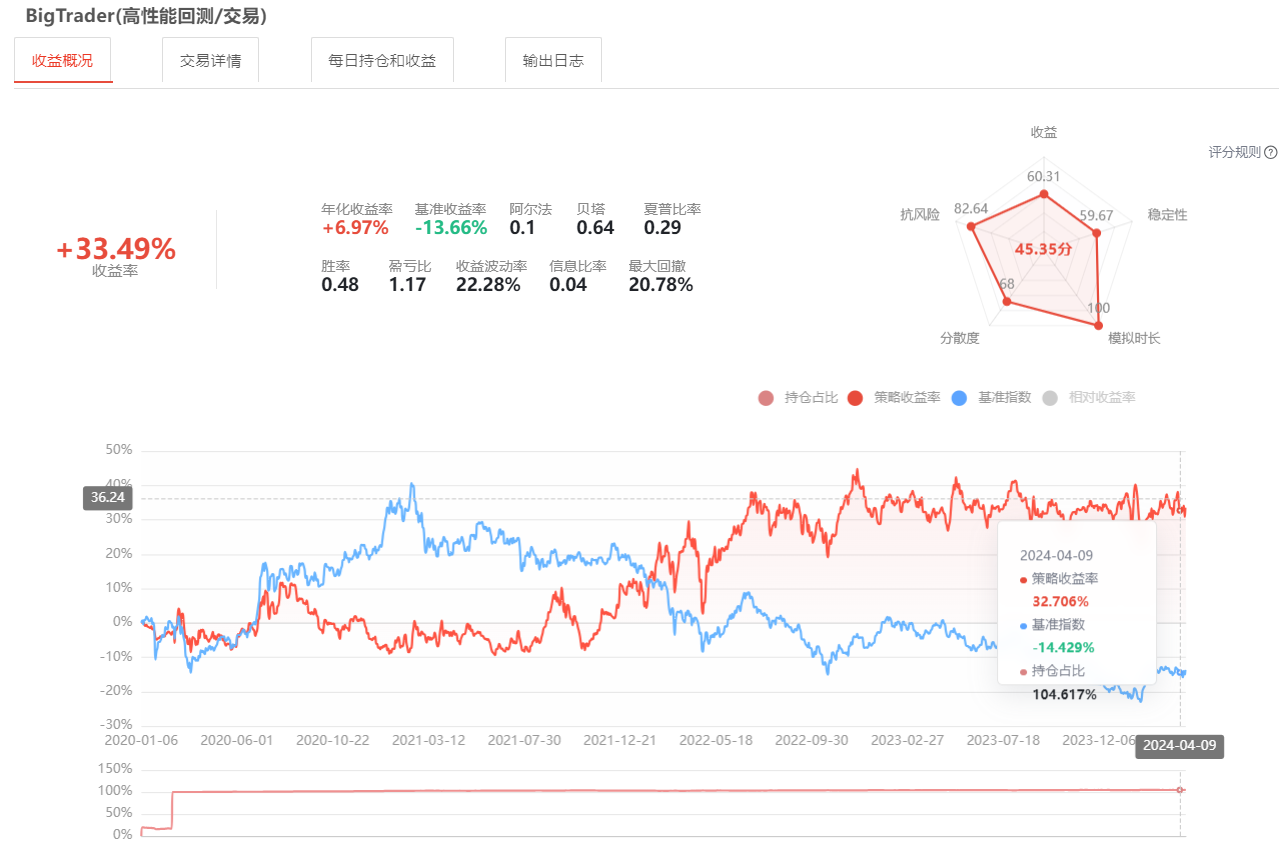Image resolution: width=1279 pixels, height=841 pixels.
Task: Click the 2024-04-09 date marker on x-axis
Action: [1179, 746]
